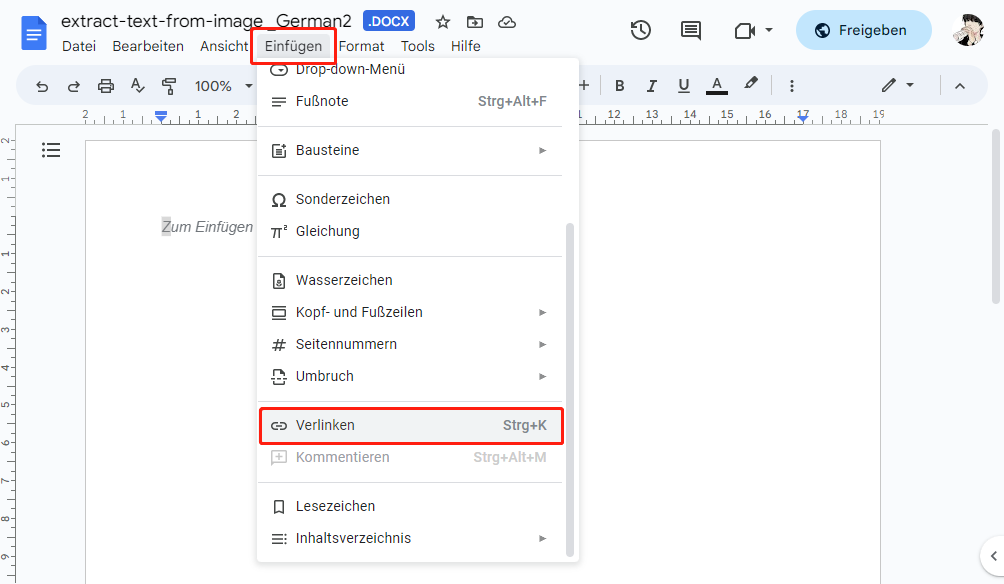The width and height of the screenshot is (1004, 584).
Task: Expand the Bausteine submenu
Action: pos(410,150)
